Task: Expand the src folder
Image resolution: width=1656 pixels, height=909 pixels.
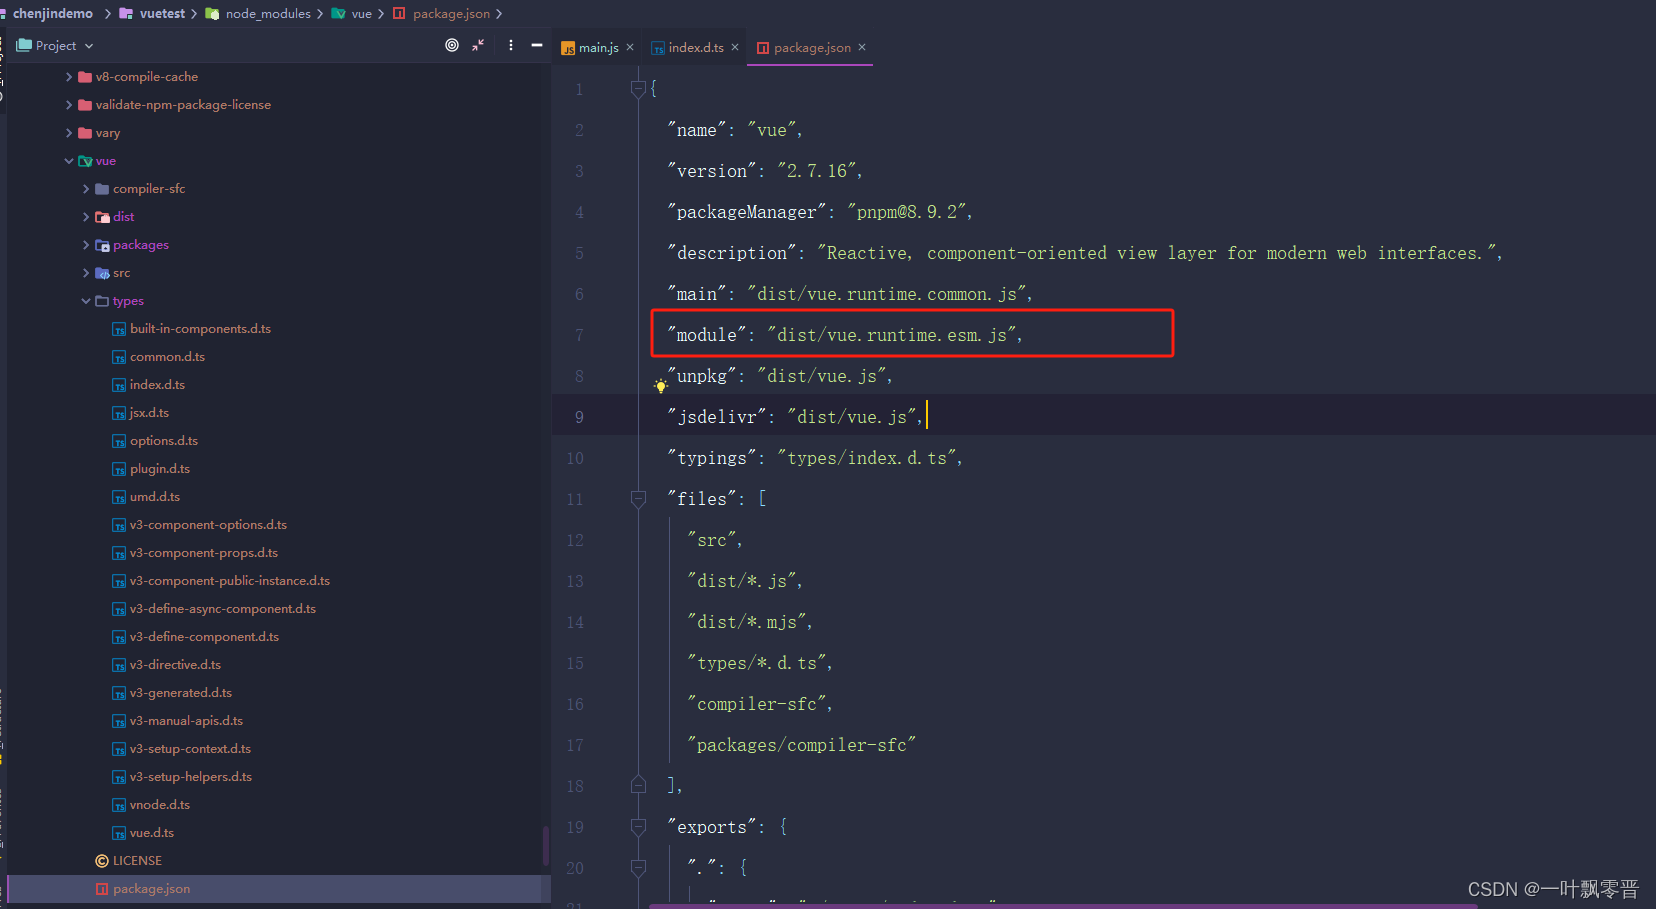Action: [x=86, y=273]
